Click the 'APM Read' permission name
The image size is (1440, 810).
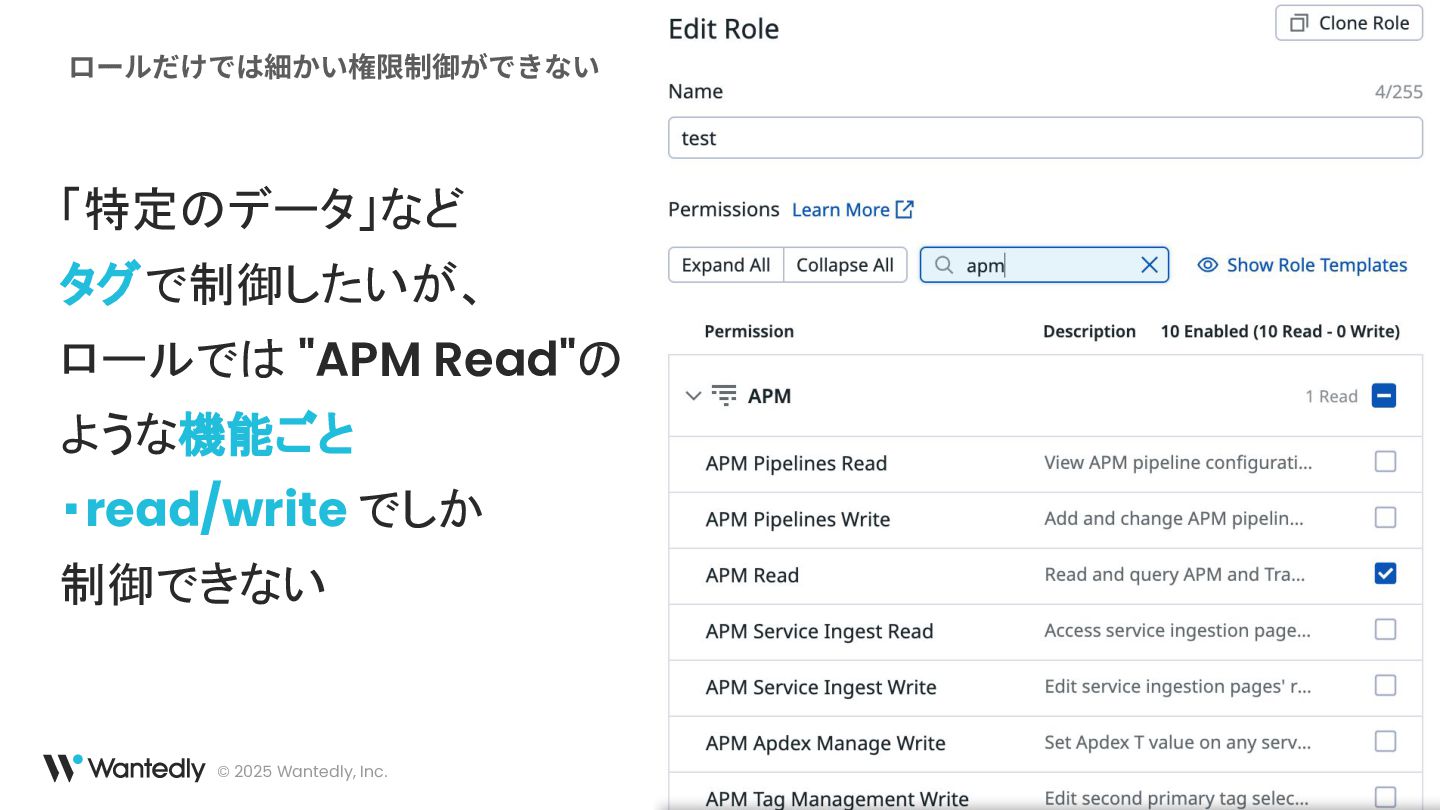tap(752, 575)
